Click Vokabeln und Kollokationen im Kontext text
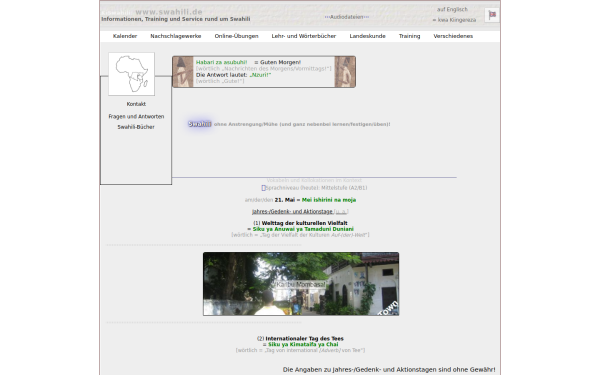Screen dimensions: 600x375 pyautogui.click(x=314, y=180)
